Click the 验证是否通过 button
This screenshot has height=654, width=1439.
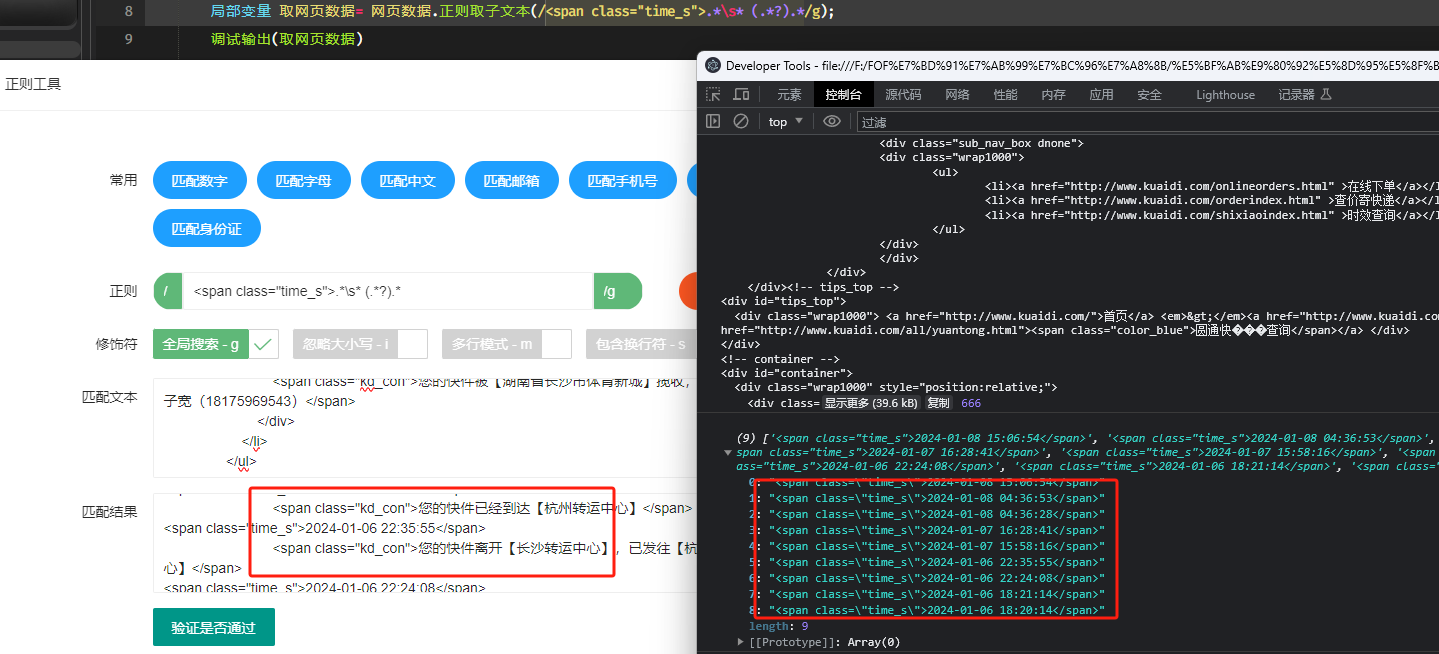point(213,627)
